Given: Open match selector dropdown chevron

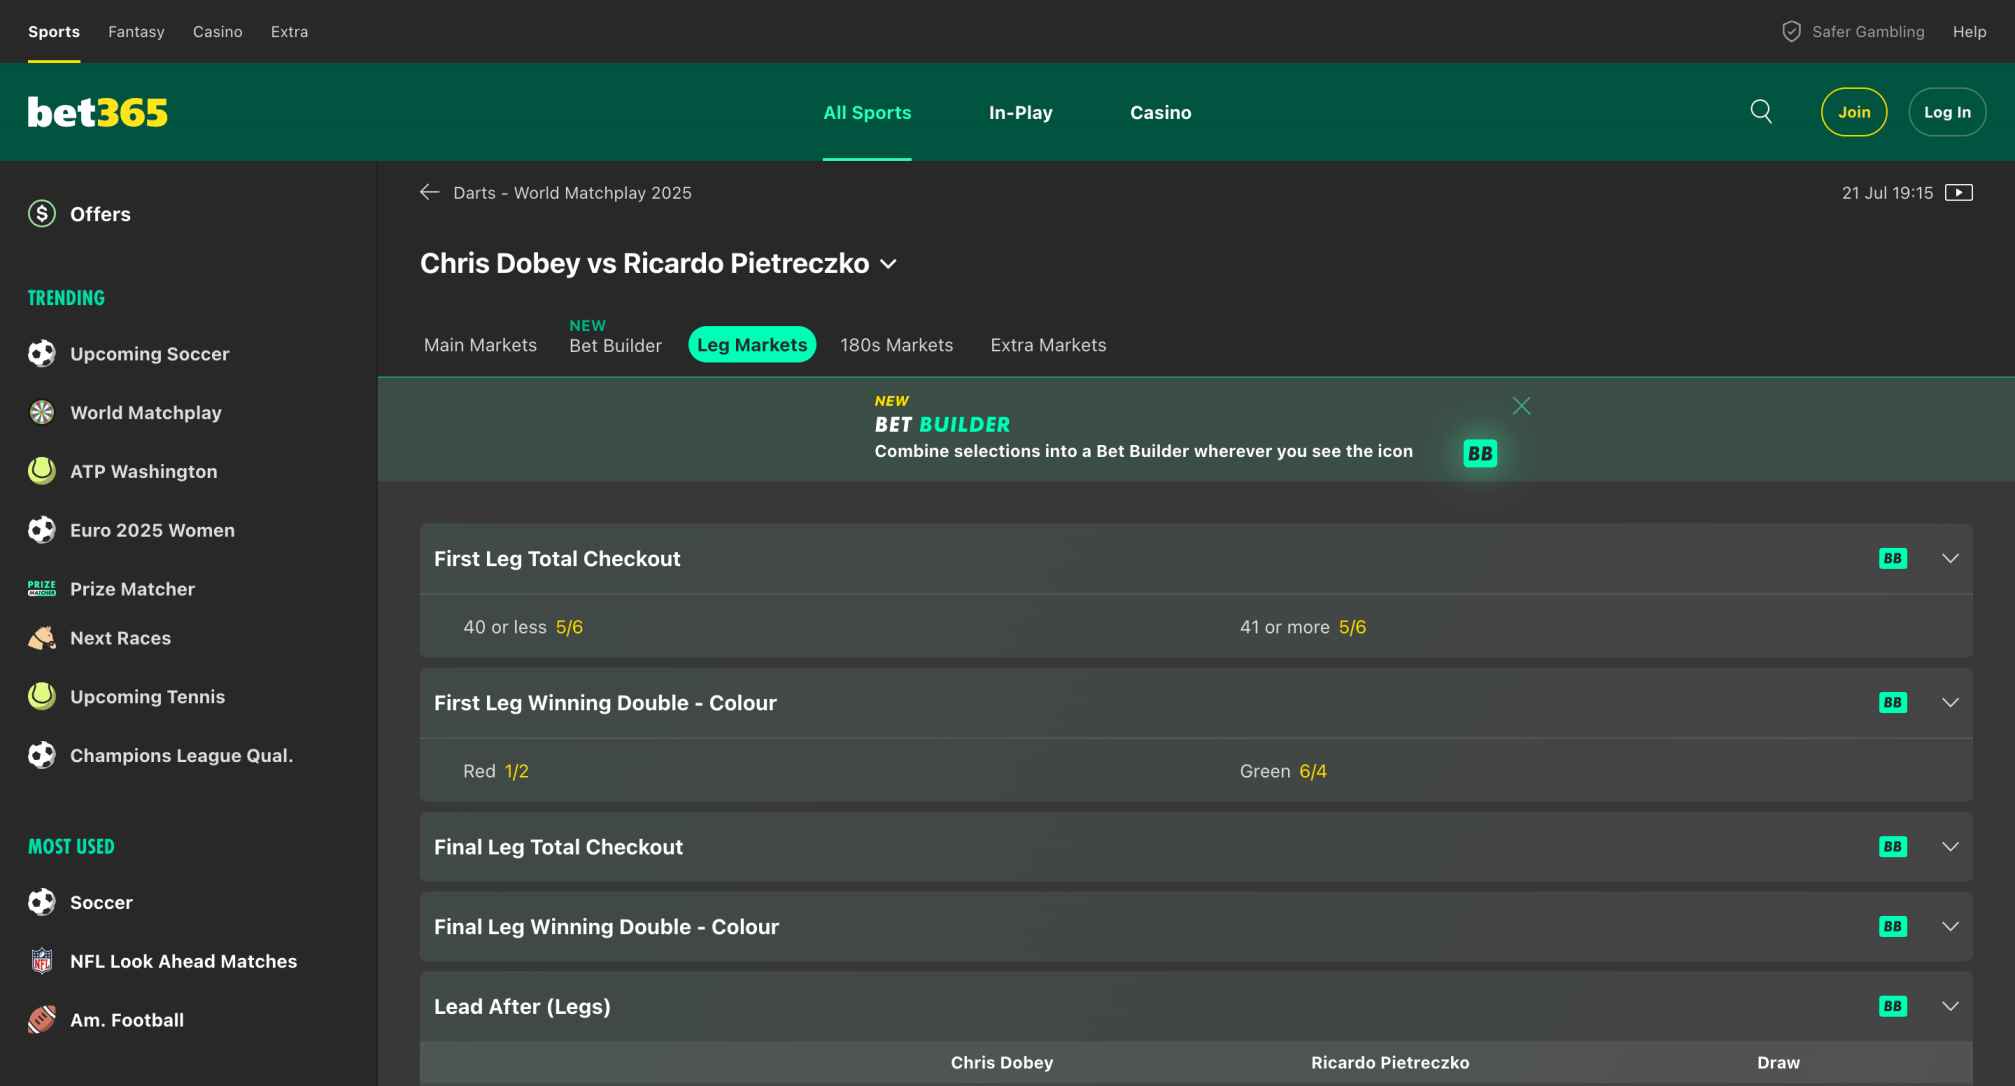Looking at the screenshot, I should click(888, 264).
